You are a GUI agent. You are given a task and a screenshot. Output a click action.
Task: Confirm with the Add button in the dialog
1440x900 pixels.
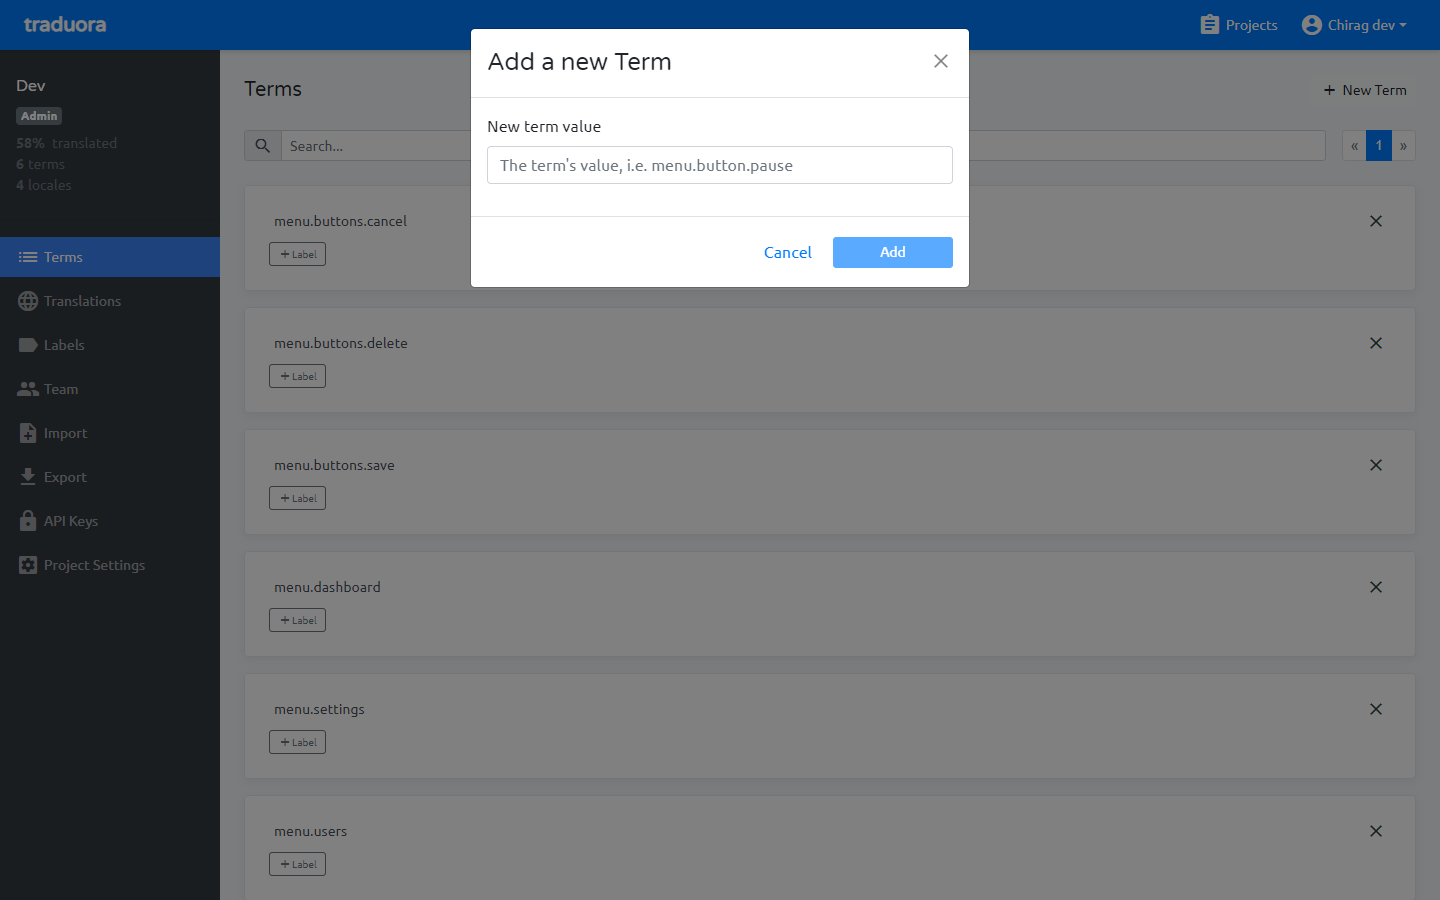[892, 252]
